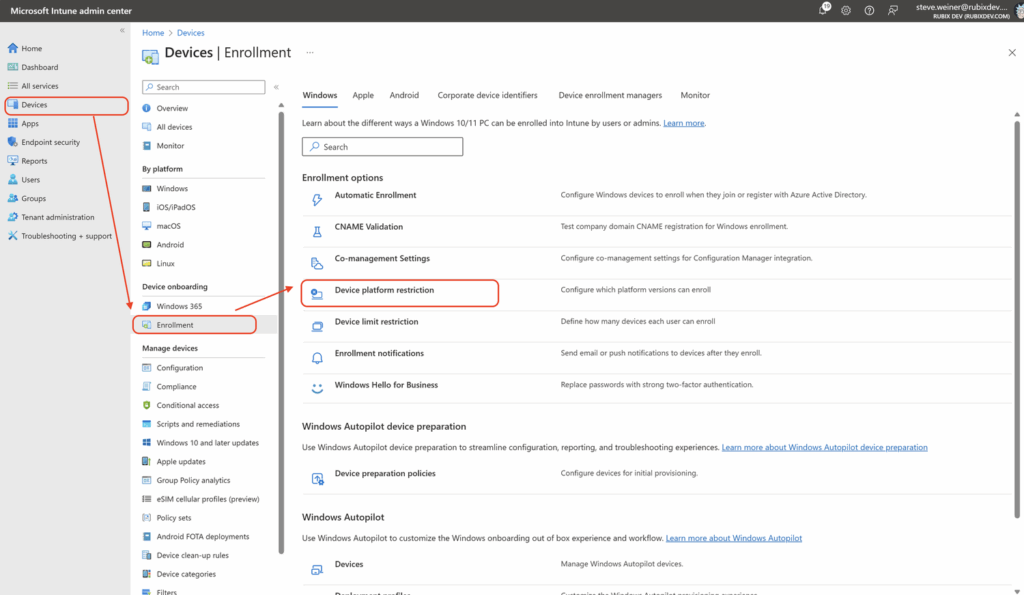1024x595 pixels.
Task: Select Devices in the left navigation
Action: (66, 105)
